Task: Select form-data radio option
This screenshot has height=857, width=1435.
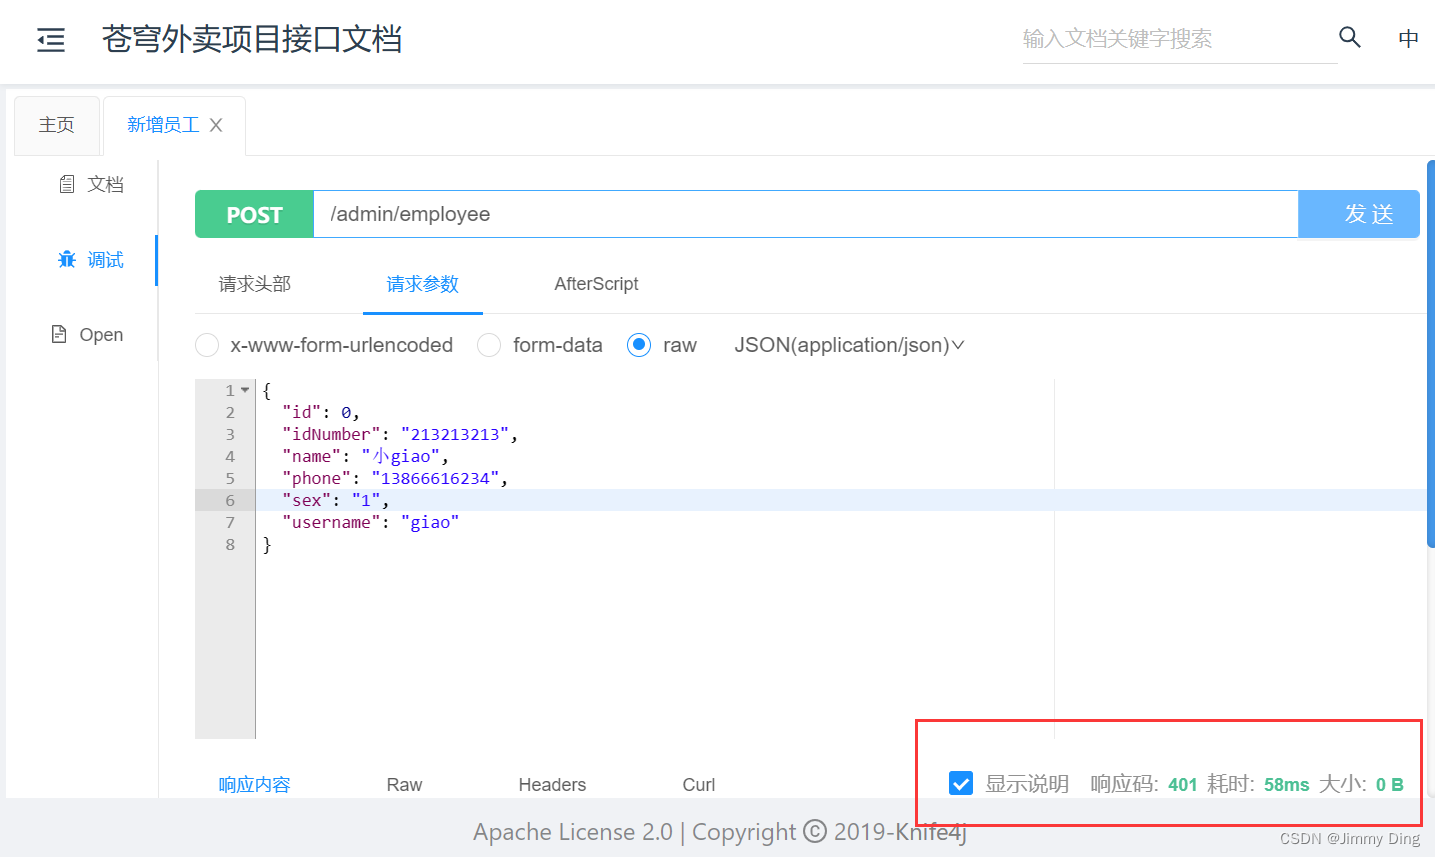Action: point(489,345)
